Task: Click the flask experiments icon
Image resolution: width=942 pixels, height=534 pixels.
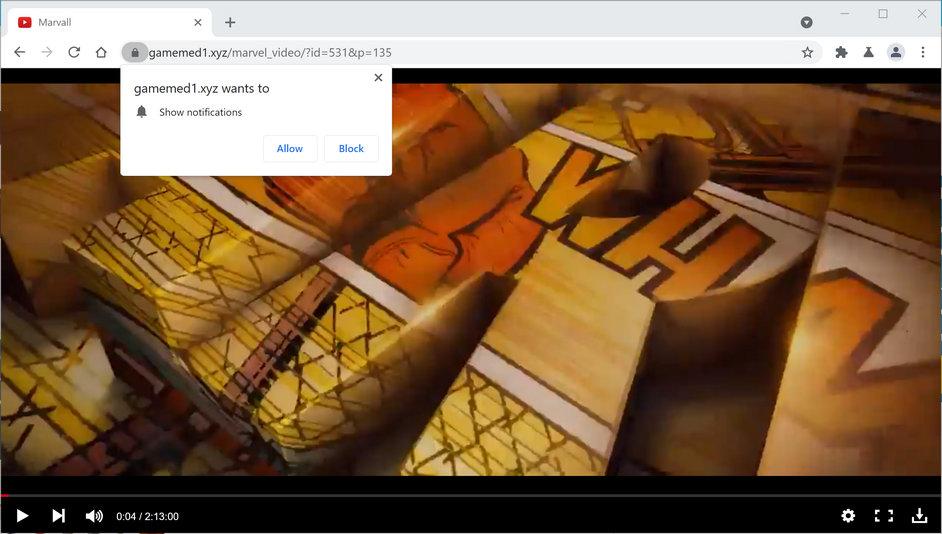Action: (x=868, y=52)
